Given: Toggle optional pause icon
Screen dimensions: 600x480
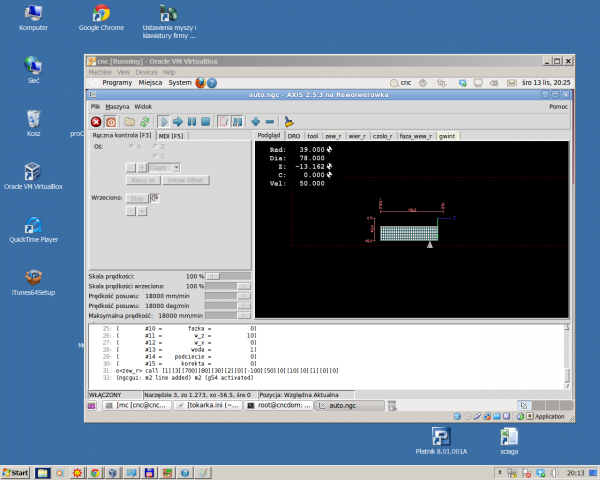Looking at the screenshot, I should [x=237, y=122].
